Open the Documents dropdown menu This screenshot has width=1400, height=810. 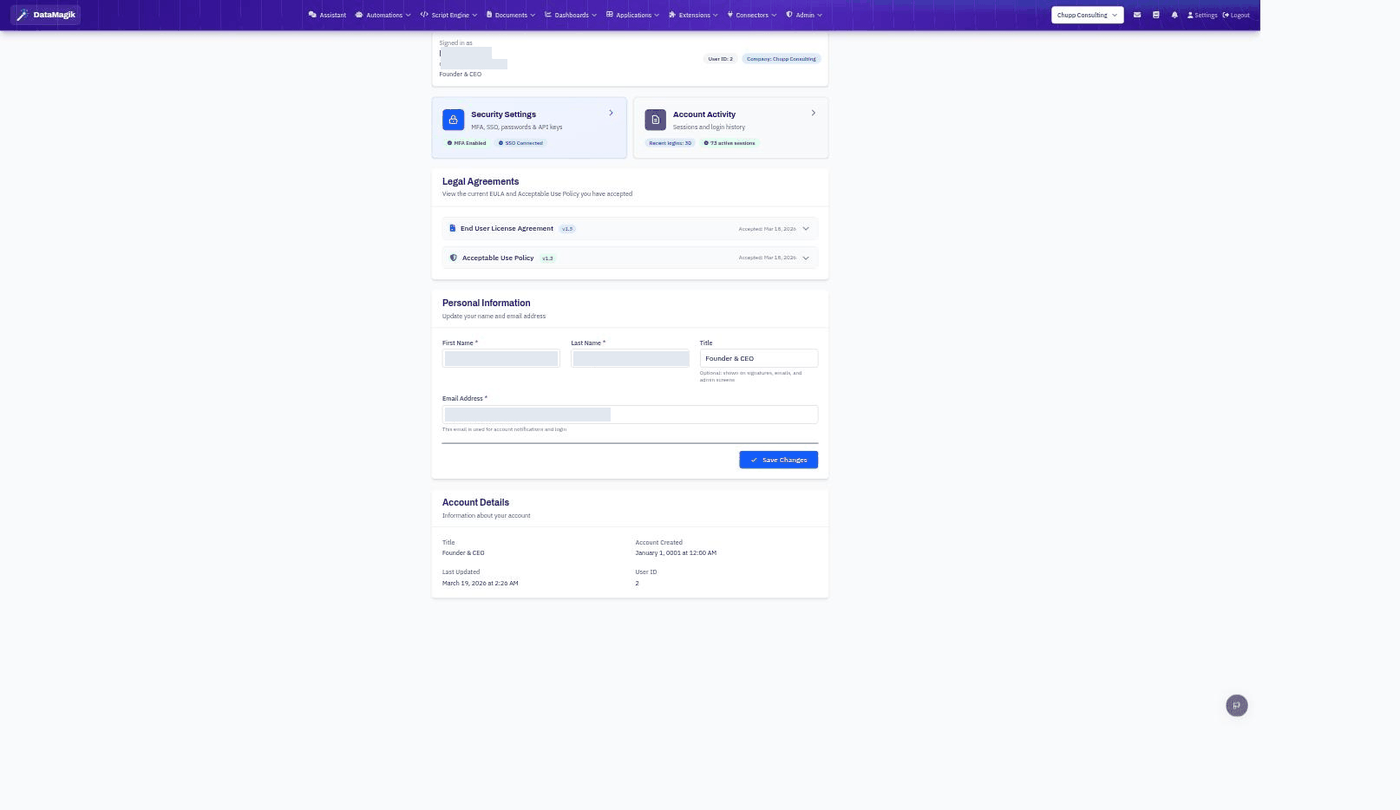tap(510, 15)
